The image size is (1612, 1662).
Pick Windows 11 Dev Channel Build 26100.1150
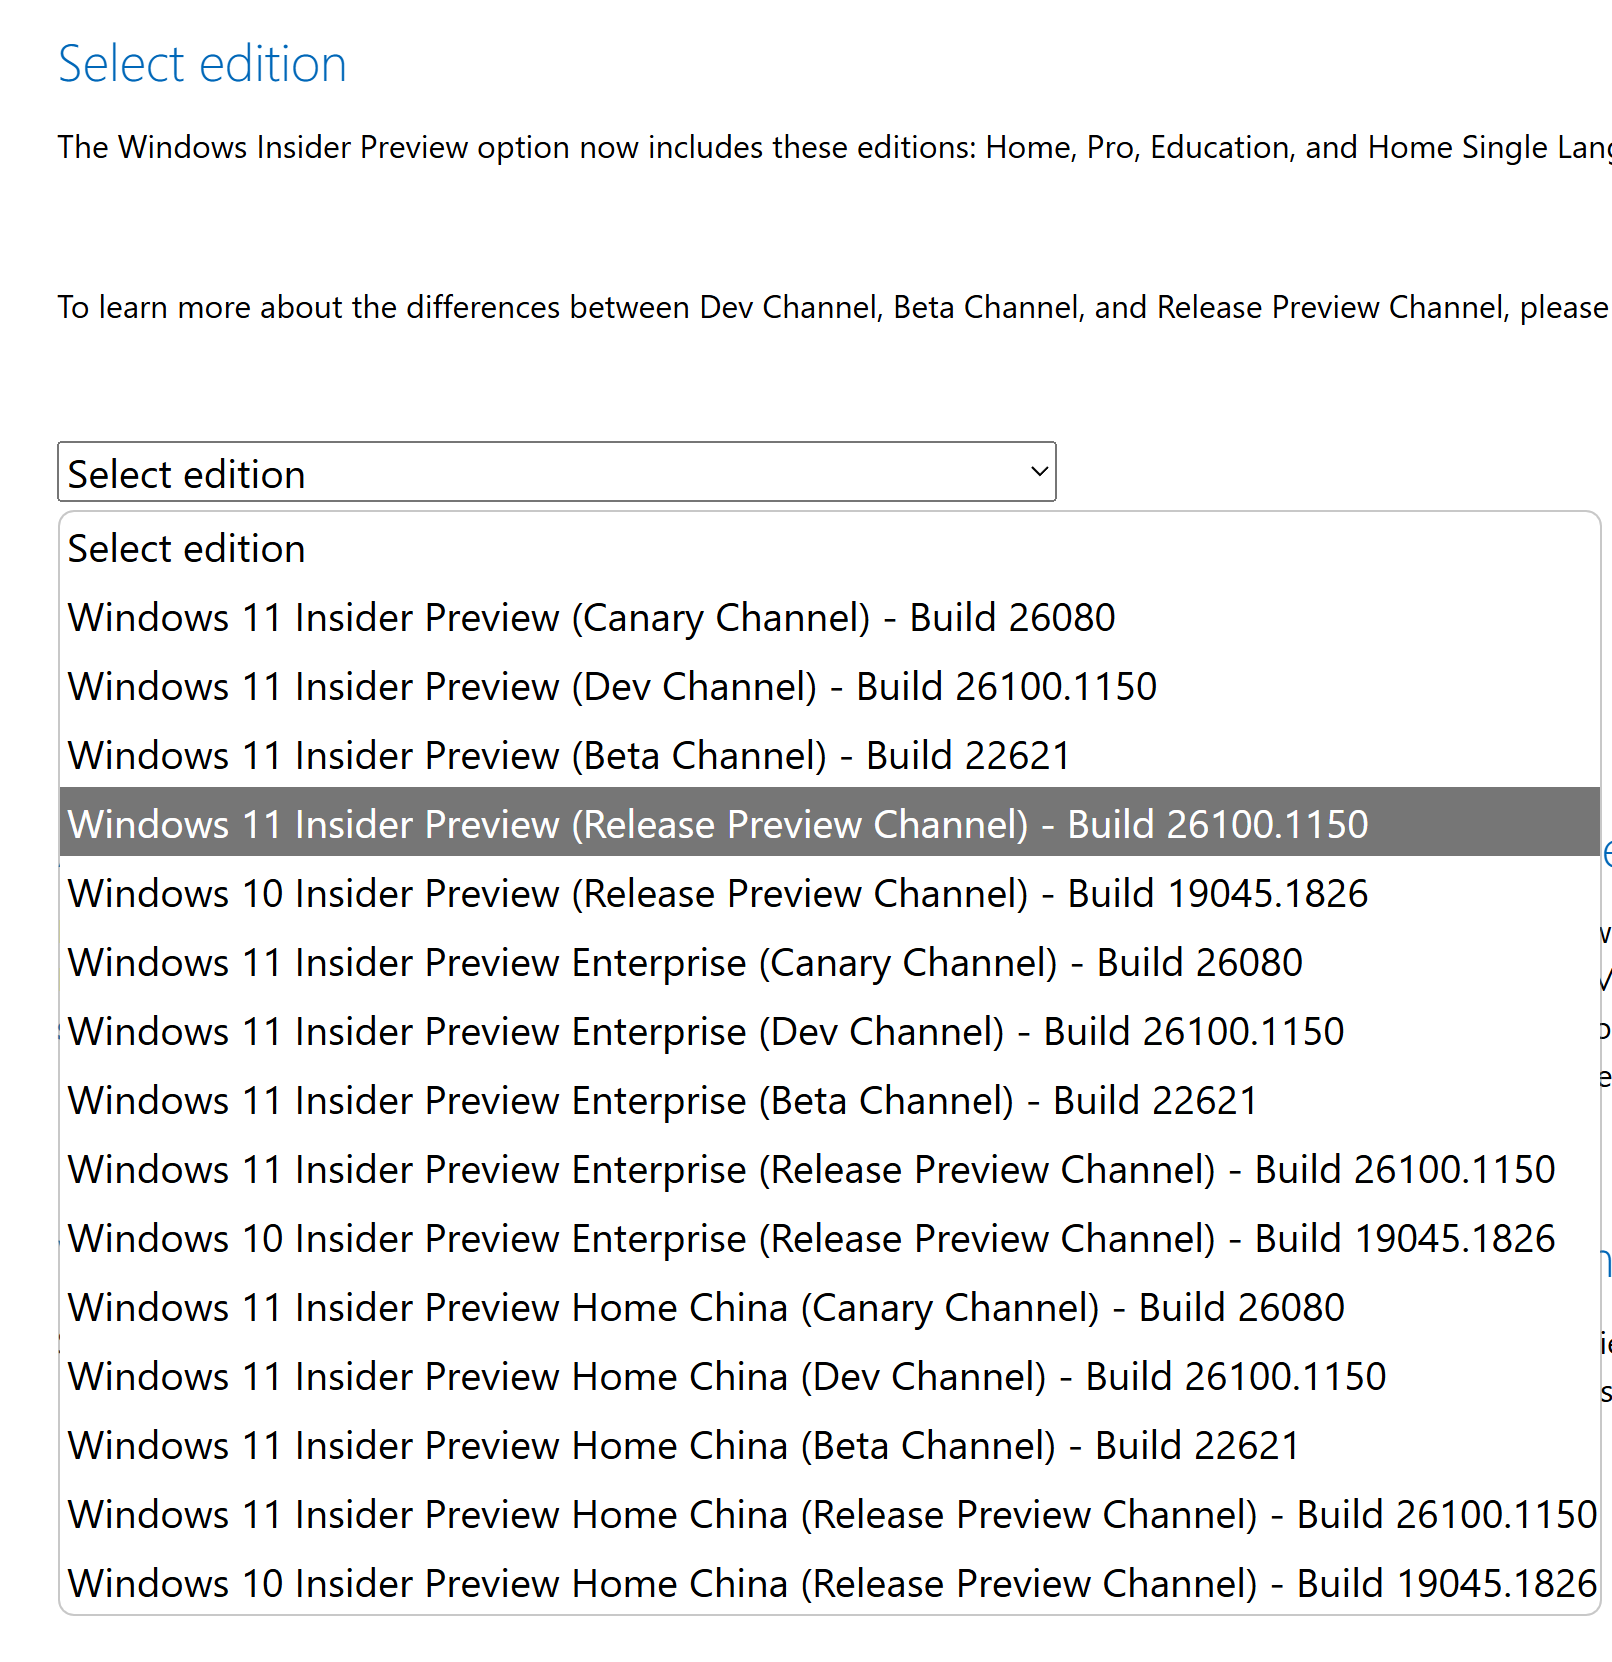pos(829,687)
